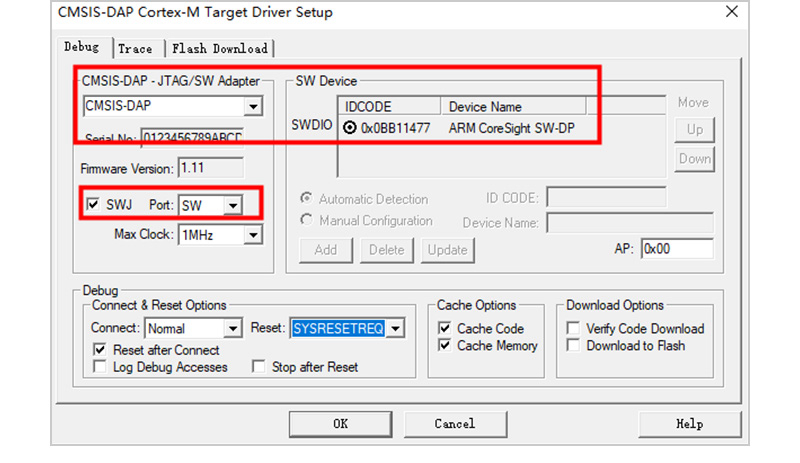800x463 pixels.
Task: Uncheck the Cache Code option
Action: click(x=445, y=328)
